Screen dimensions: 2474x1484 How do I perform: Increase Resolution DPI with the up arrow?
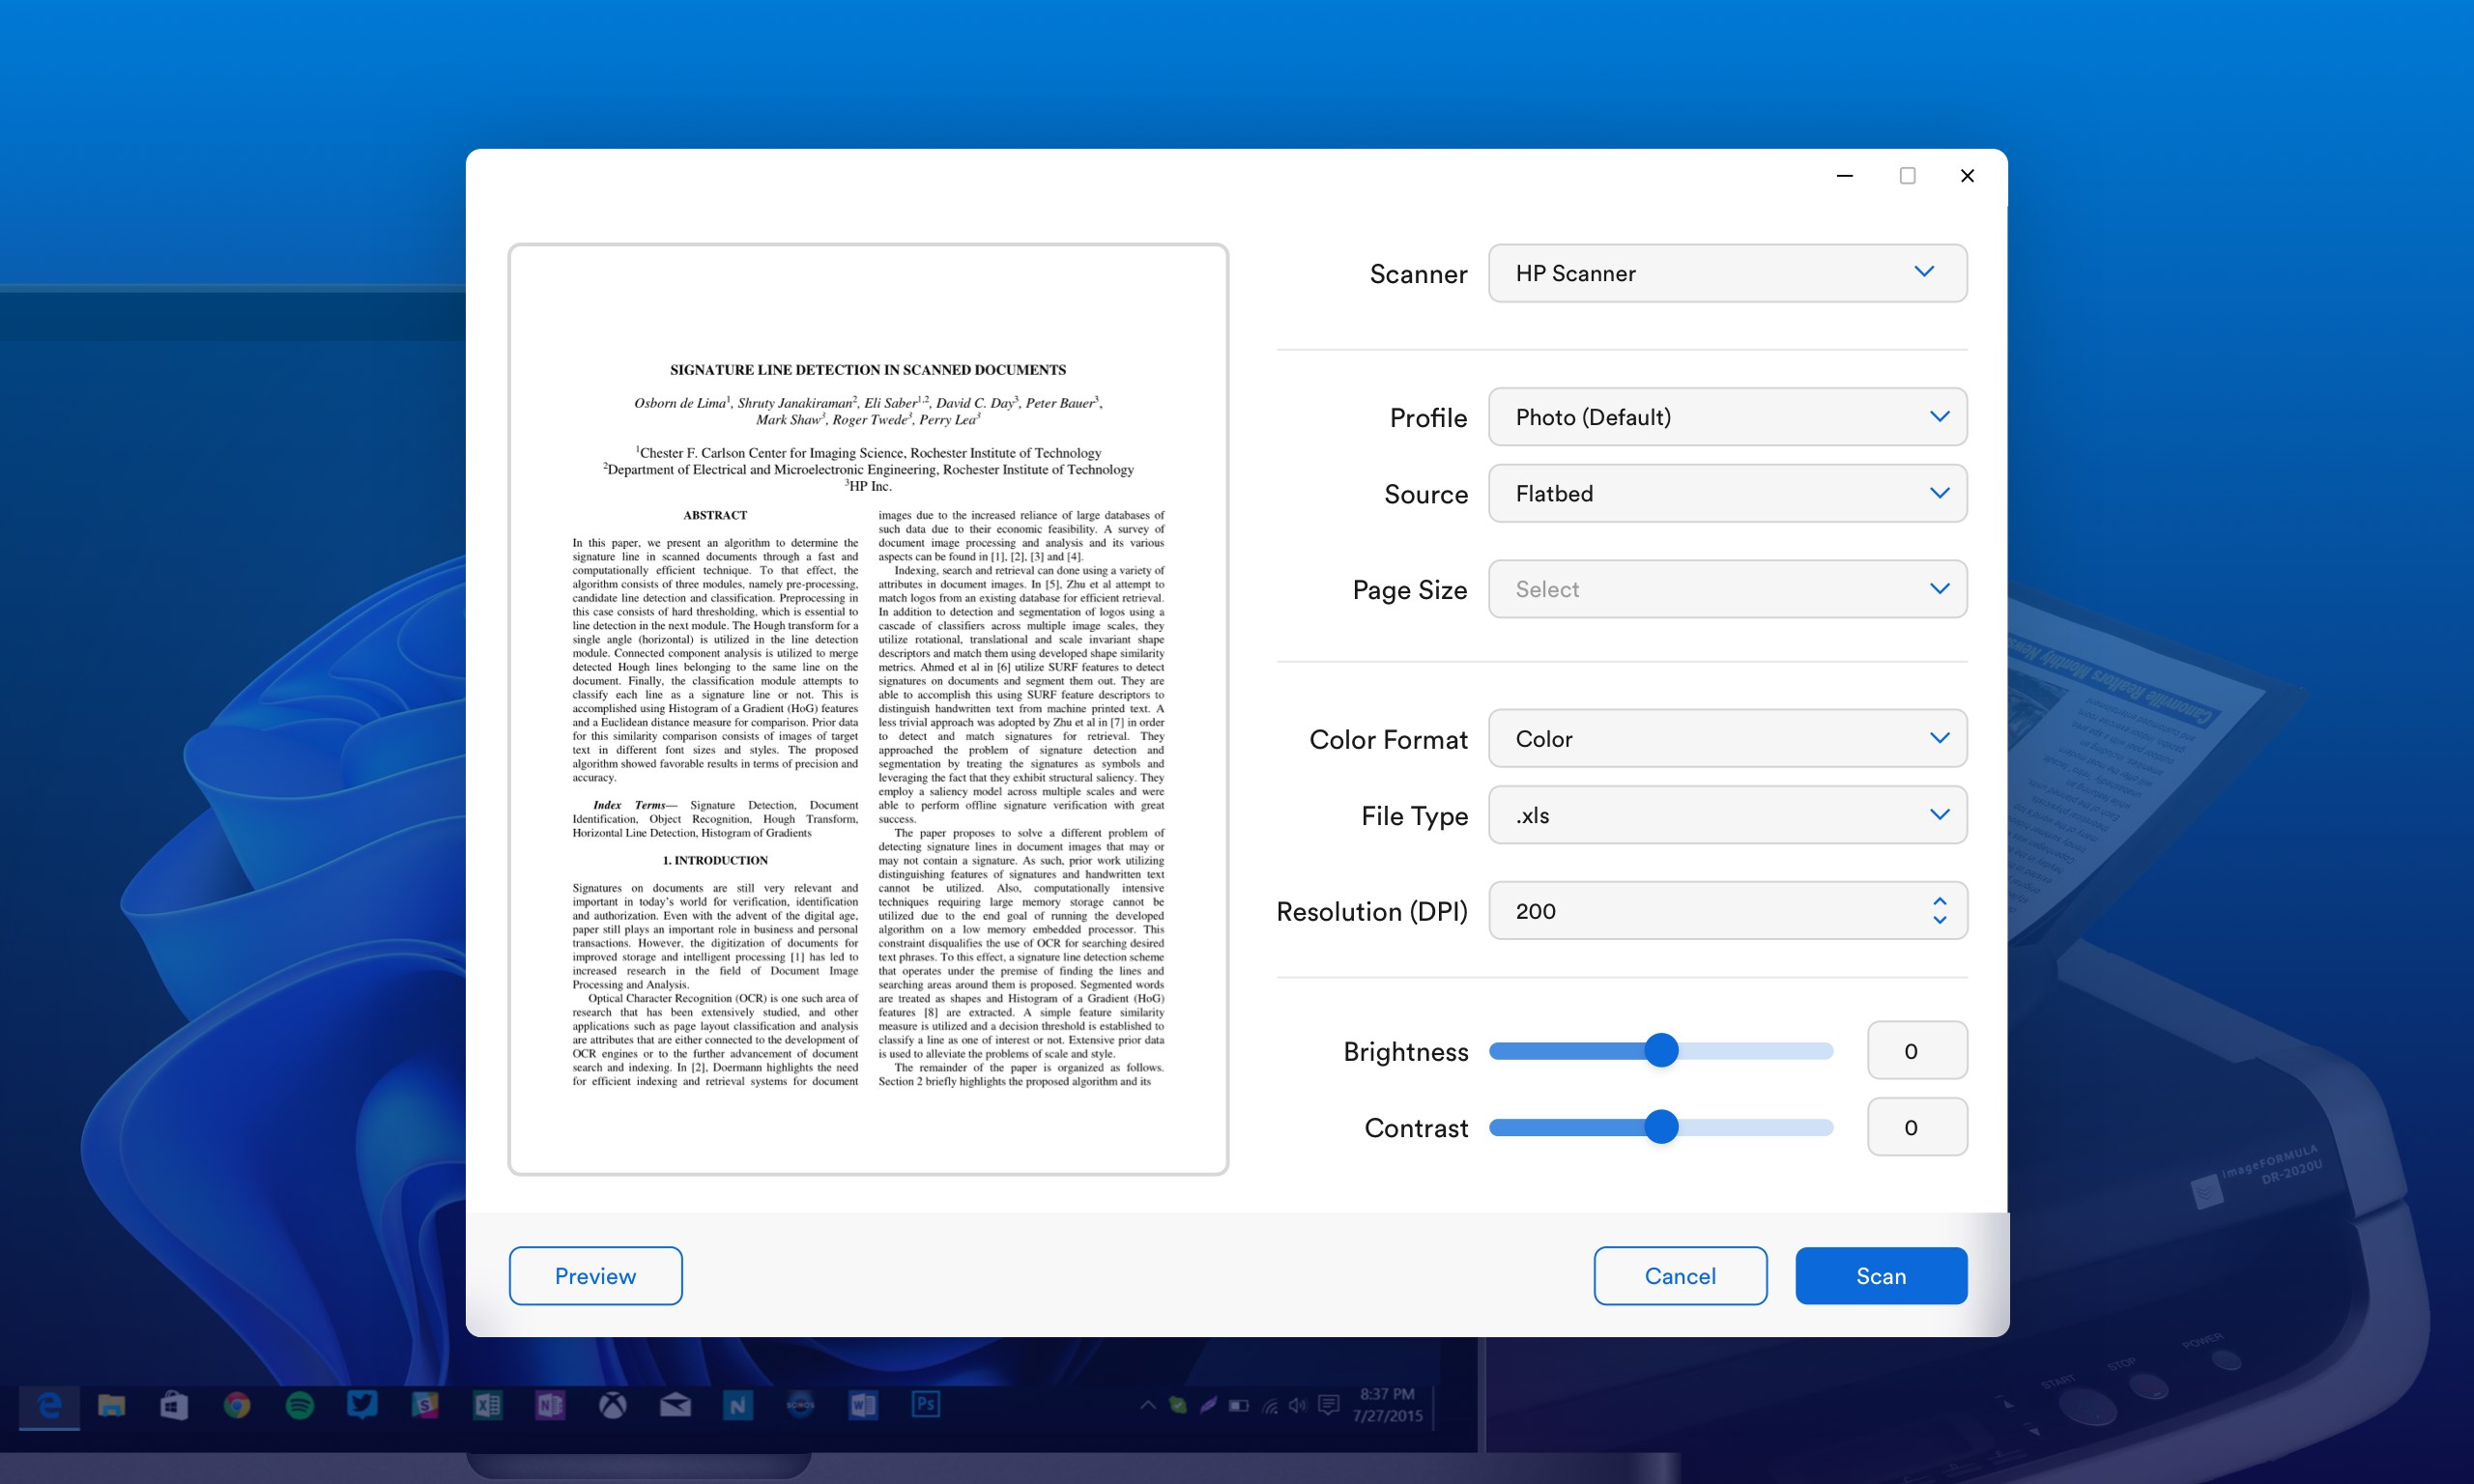[1939, 901]
